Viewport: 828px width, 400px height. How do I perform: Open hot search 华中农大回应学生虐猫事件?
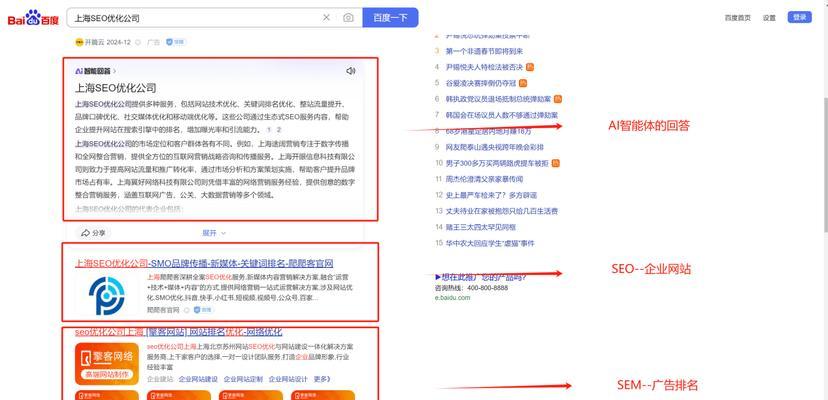(x=490, y=243)
